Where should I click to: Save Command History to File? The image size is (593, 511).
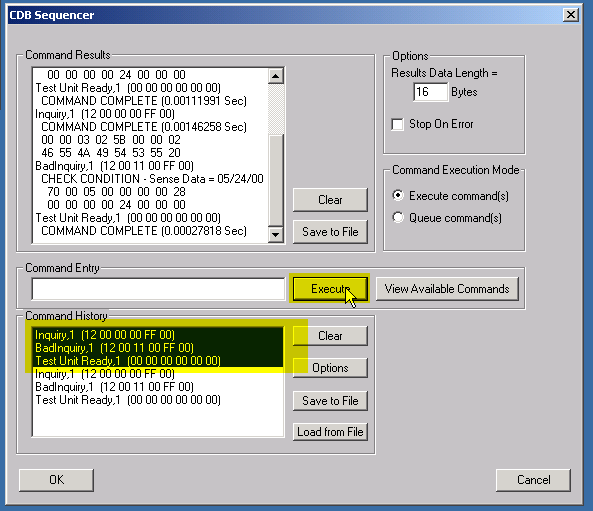[330, 401]
